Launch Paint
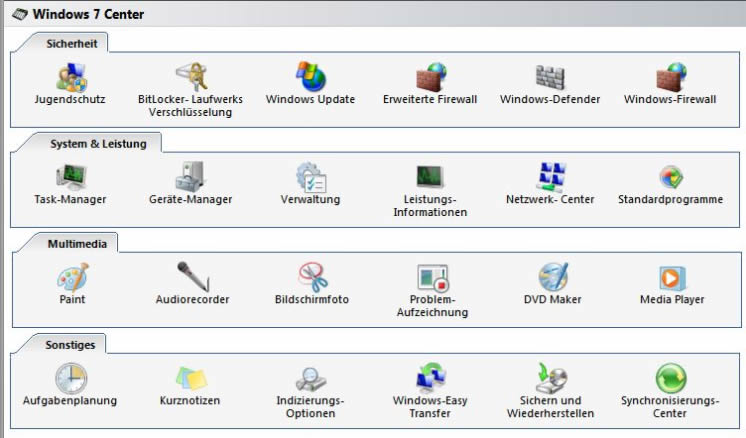Image resolution: width=746 pixels, height=438 pixels. 73,277
